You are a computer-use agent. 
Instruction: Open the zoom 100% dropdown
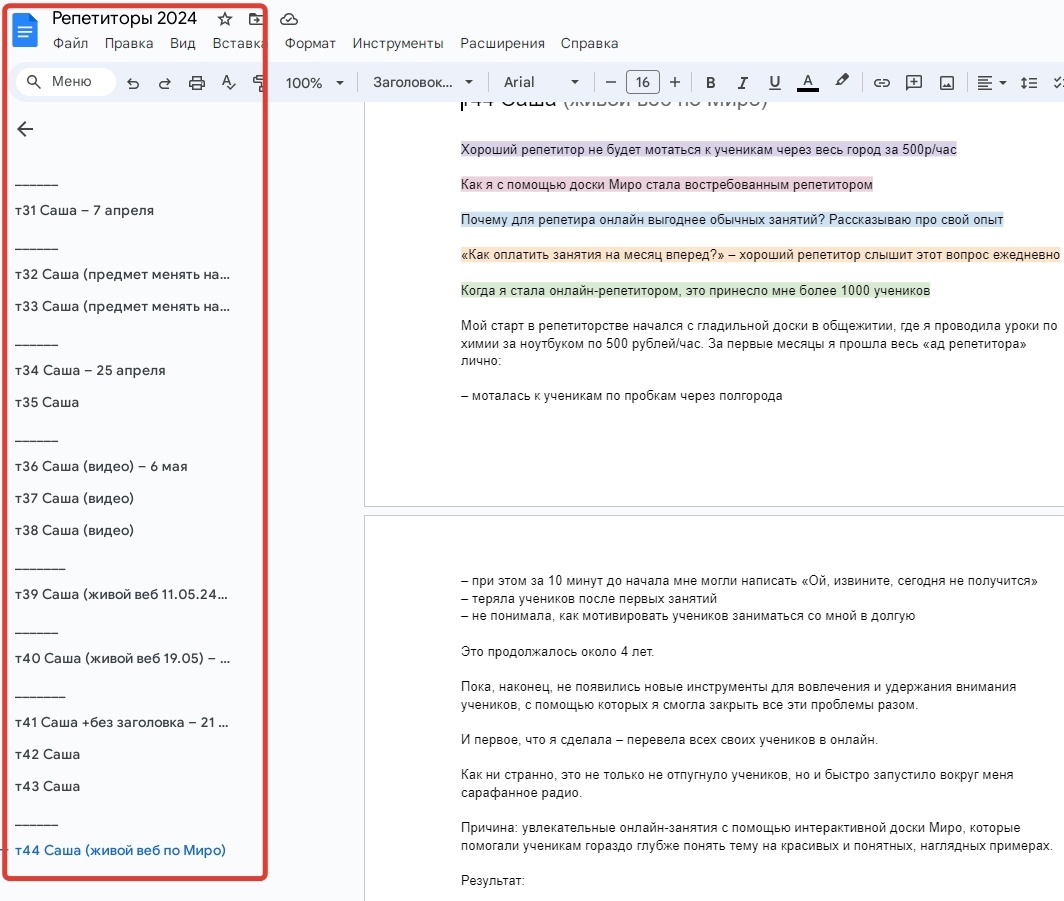coord(314,83)
